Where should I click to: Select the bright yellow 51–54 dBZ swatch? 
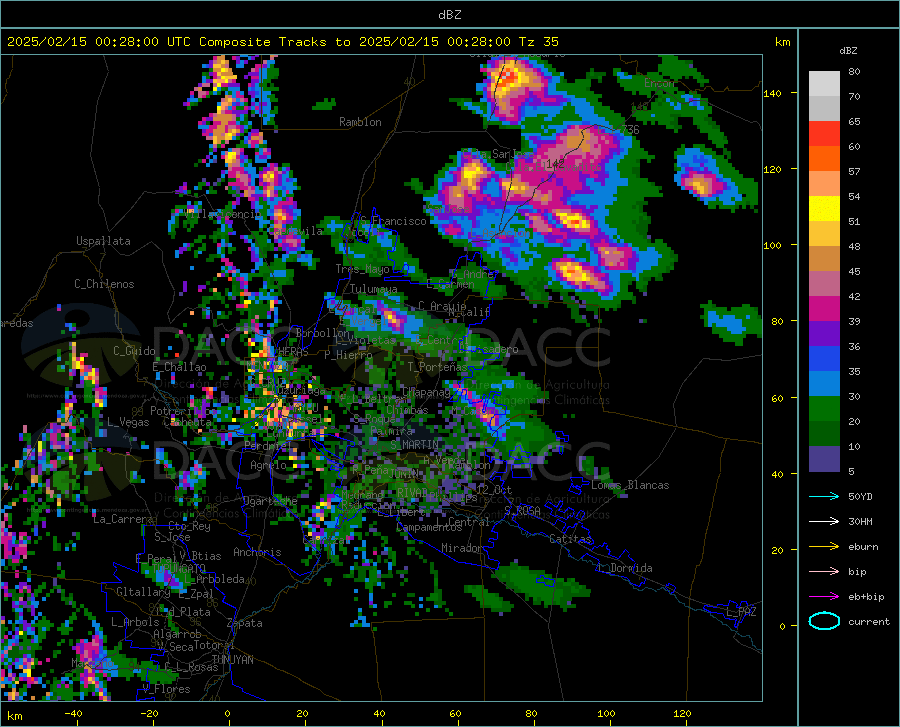(x=824, y=209)
